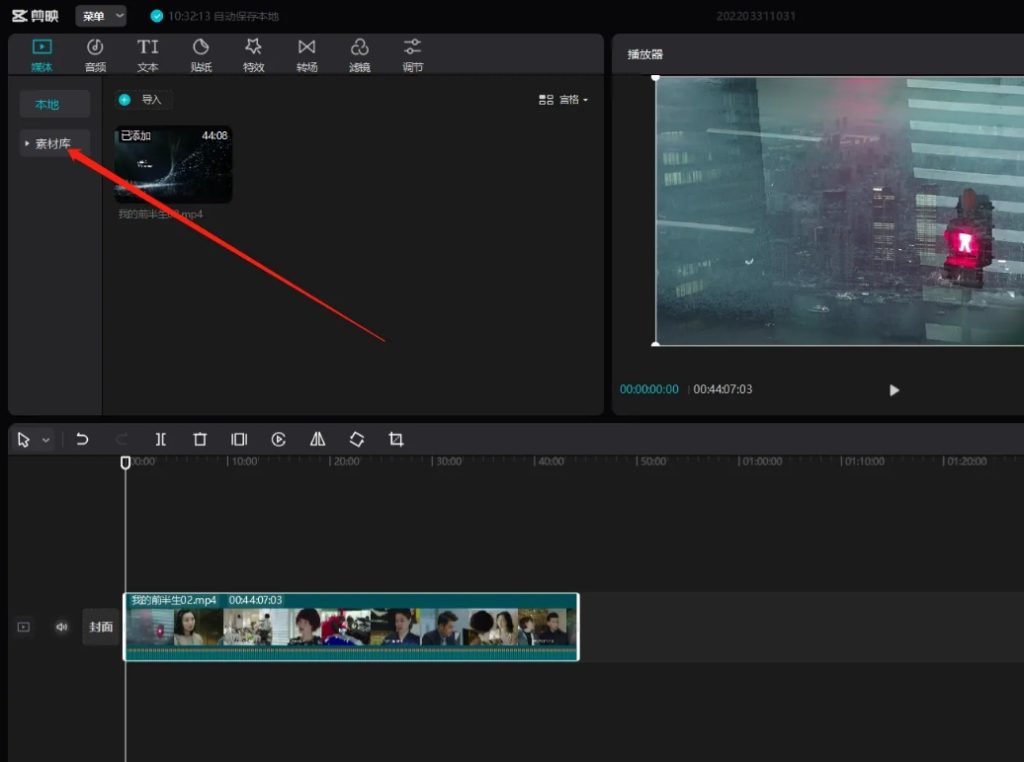Open the 贴纸 stickers tab
Screen dimensions: 1024x762
(x=201, y=55)
